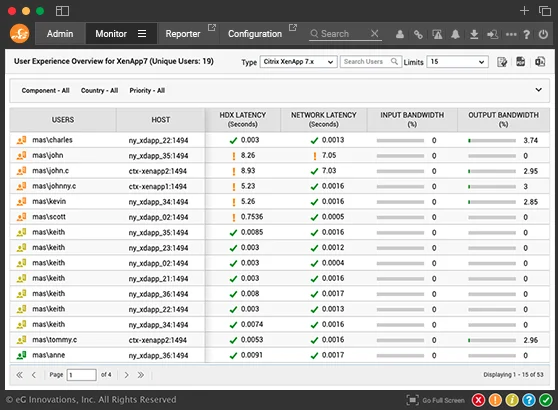Sort by OUTPUT BANDWIDTH column header
The width and height of the screenshot is (558, 410).
point(503,120)
